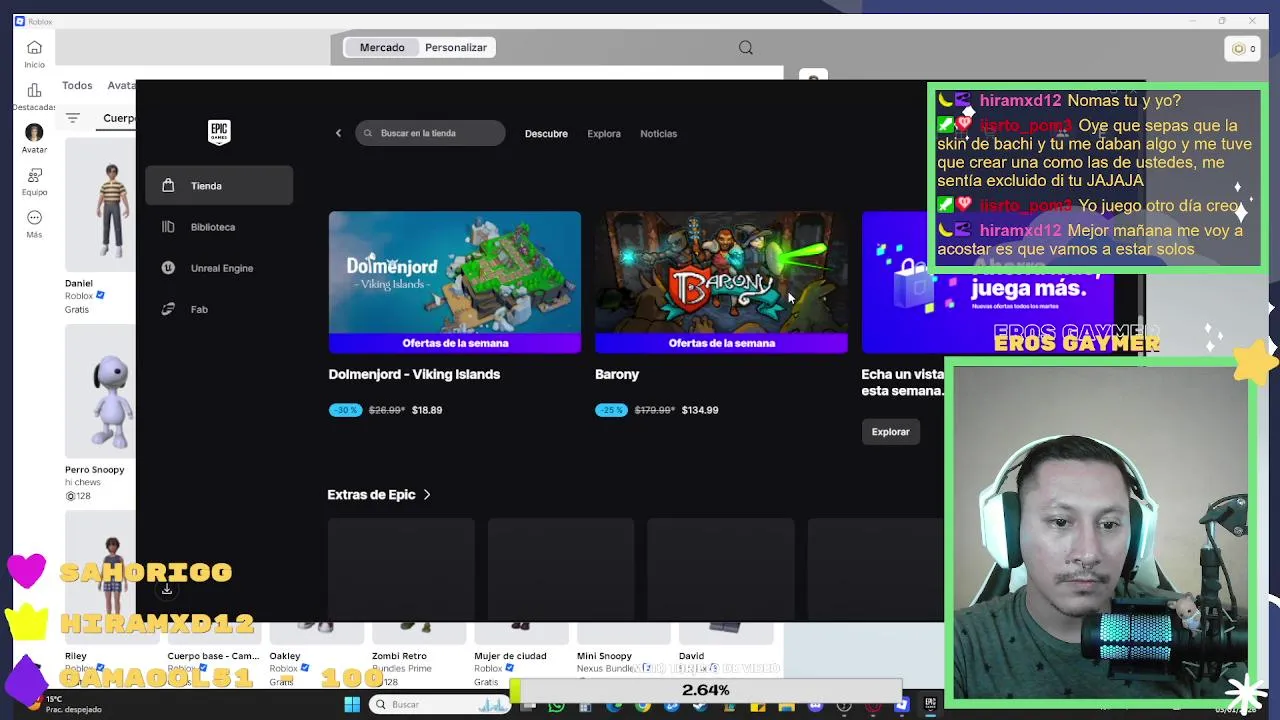Open Fab in the Epic sidebar
The image size is (1280, 720).
(x=219, y=309)
